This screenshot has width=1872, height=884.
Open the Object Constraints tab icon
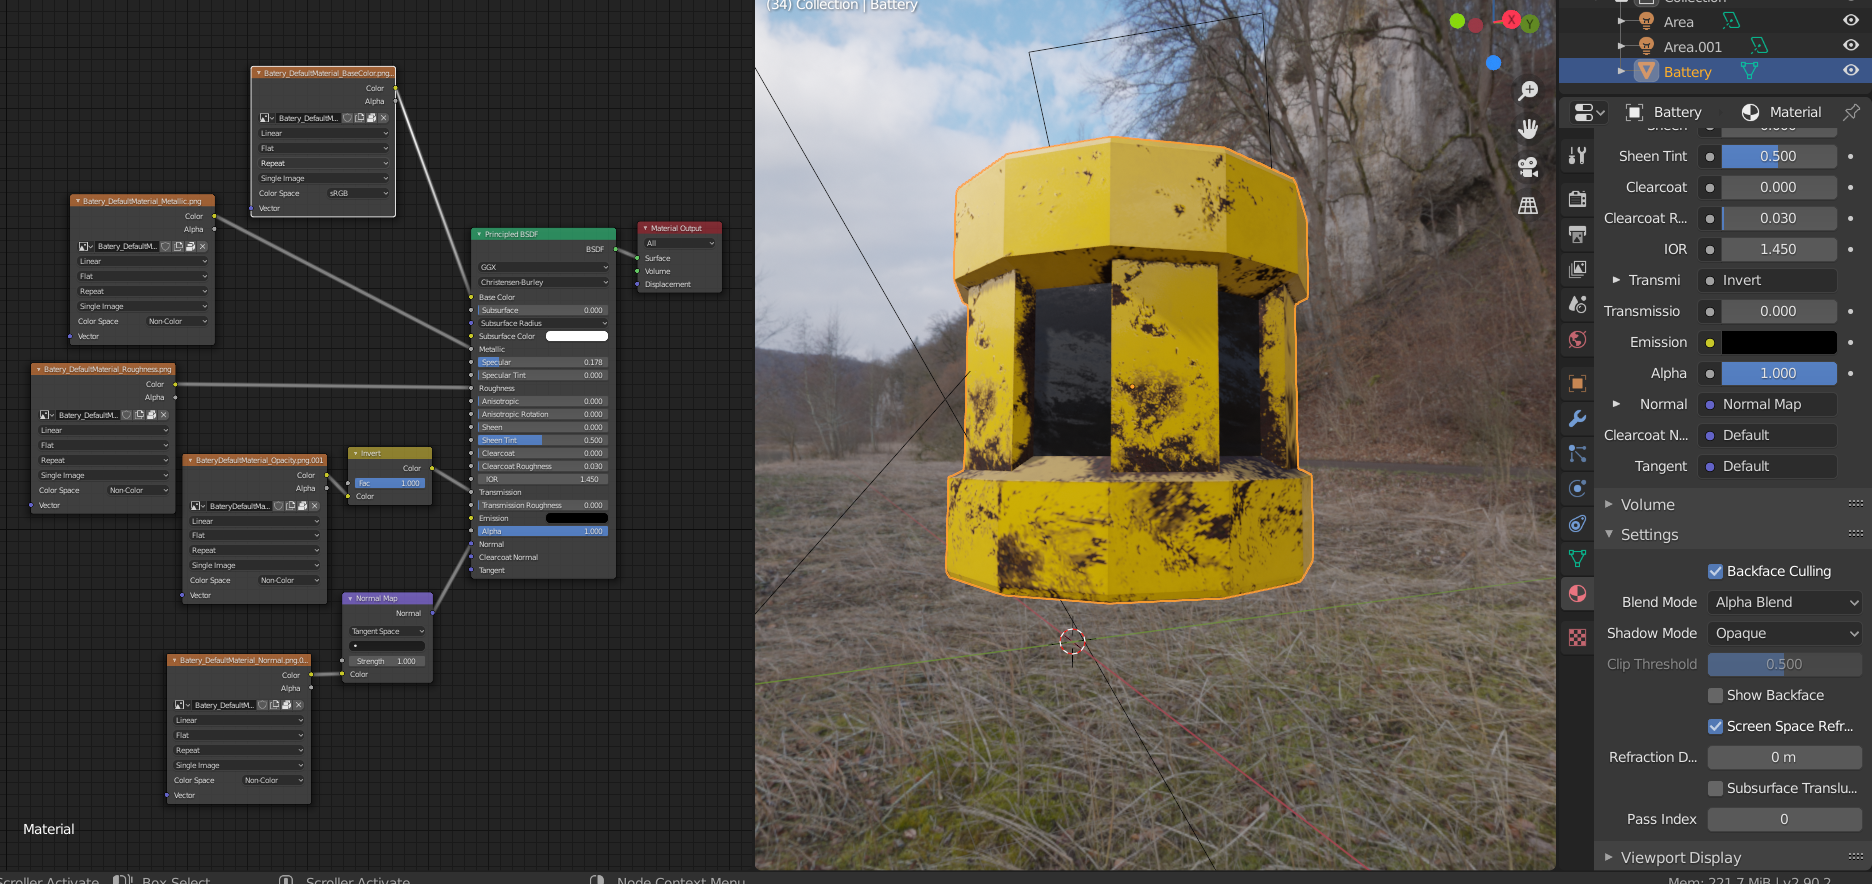[1577, 523]
